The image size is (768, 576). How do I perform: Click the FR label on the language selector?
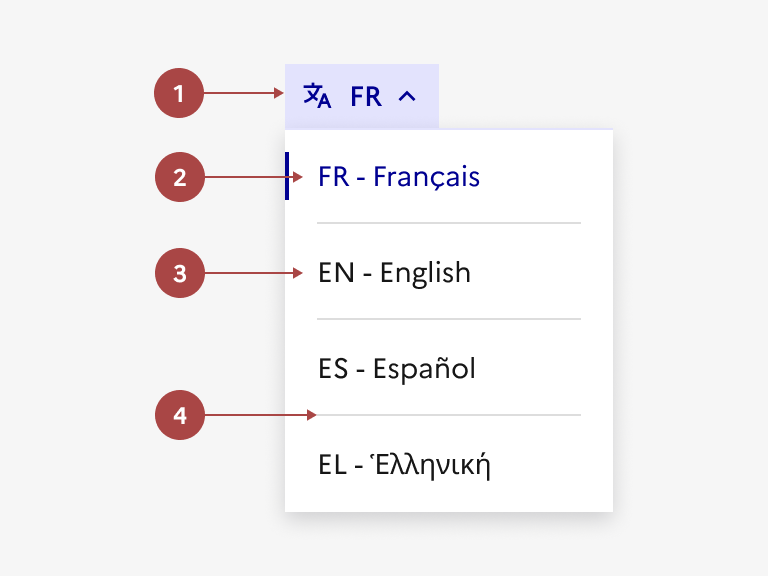pyautogui.click(x=366, y=97)
